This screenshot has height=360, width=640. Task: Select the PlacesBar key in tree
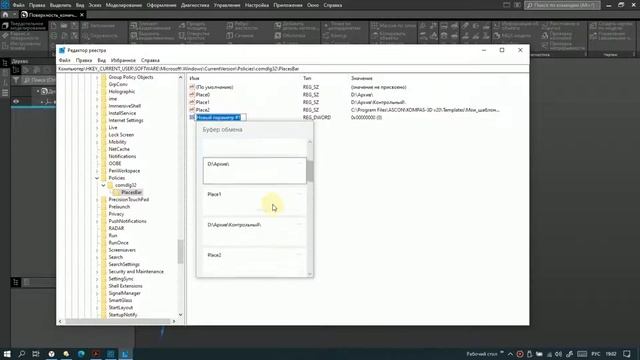[x=131, y=192]
